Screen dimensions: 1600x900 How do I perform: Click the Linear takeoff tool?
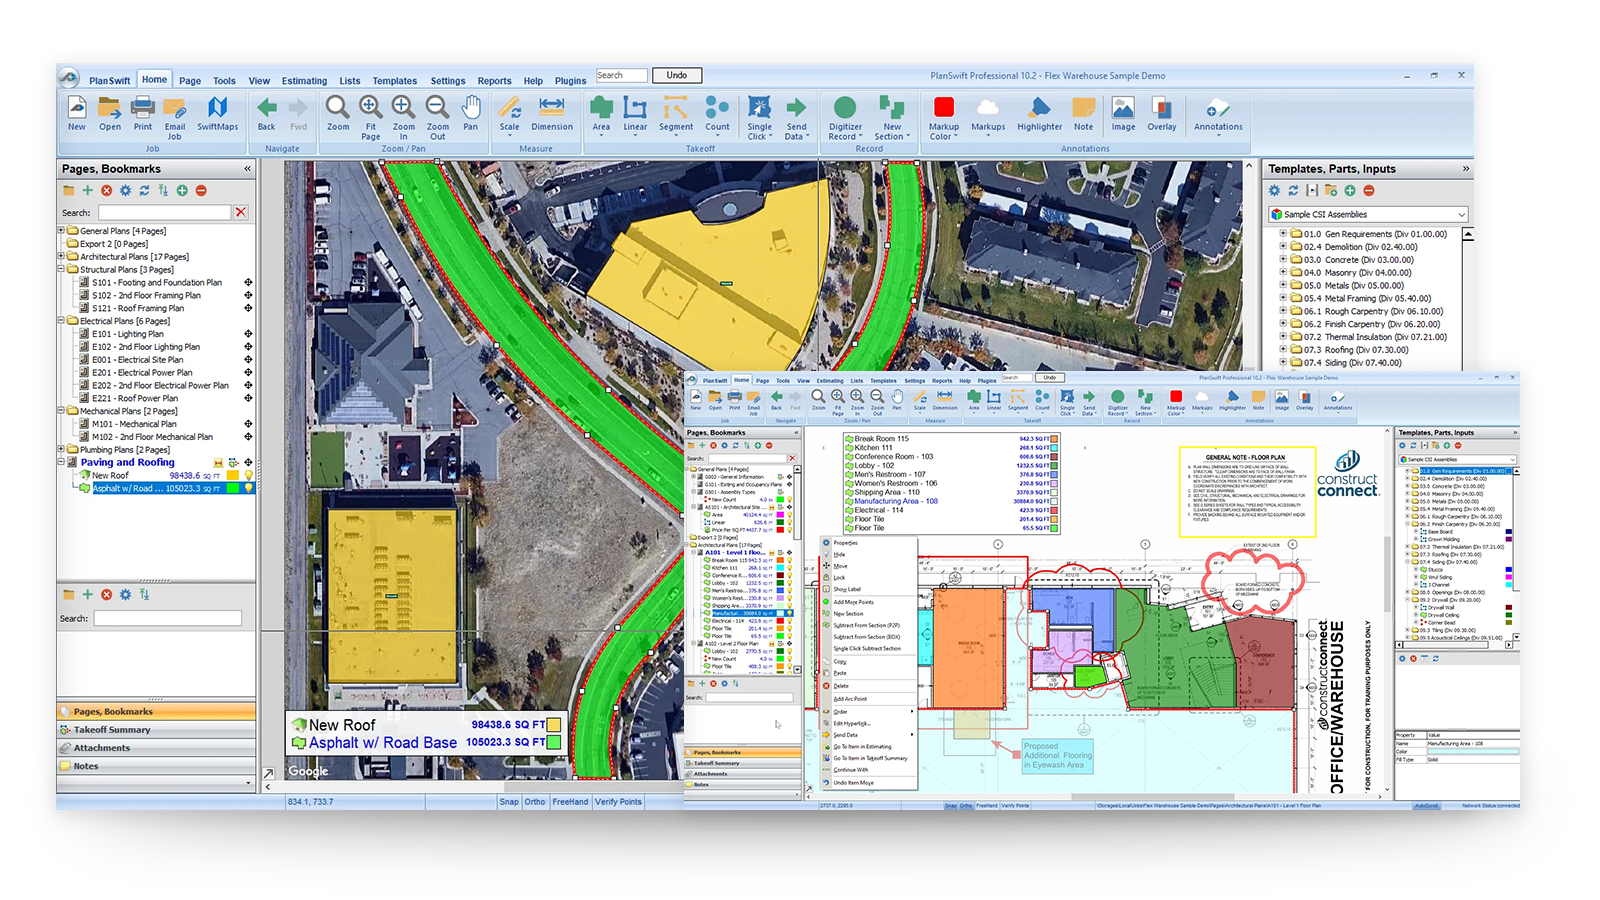[x=635, y=113]
